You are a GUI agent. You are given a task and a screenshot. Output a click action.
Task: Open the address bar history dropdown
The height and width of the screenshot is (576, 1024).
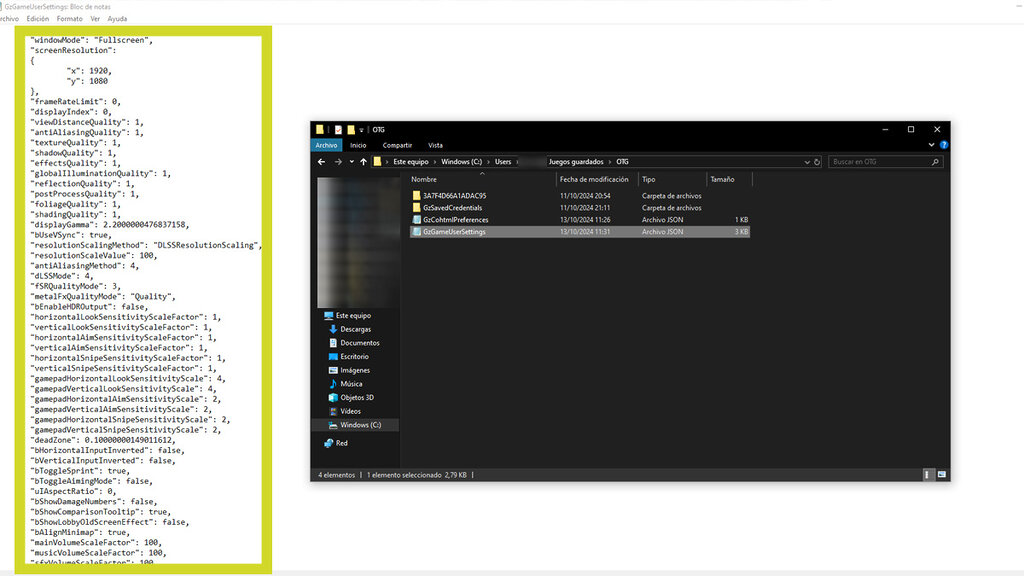pos(805,162)
